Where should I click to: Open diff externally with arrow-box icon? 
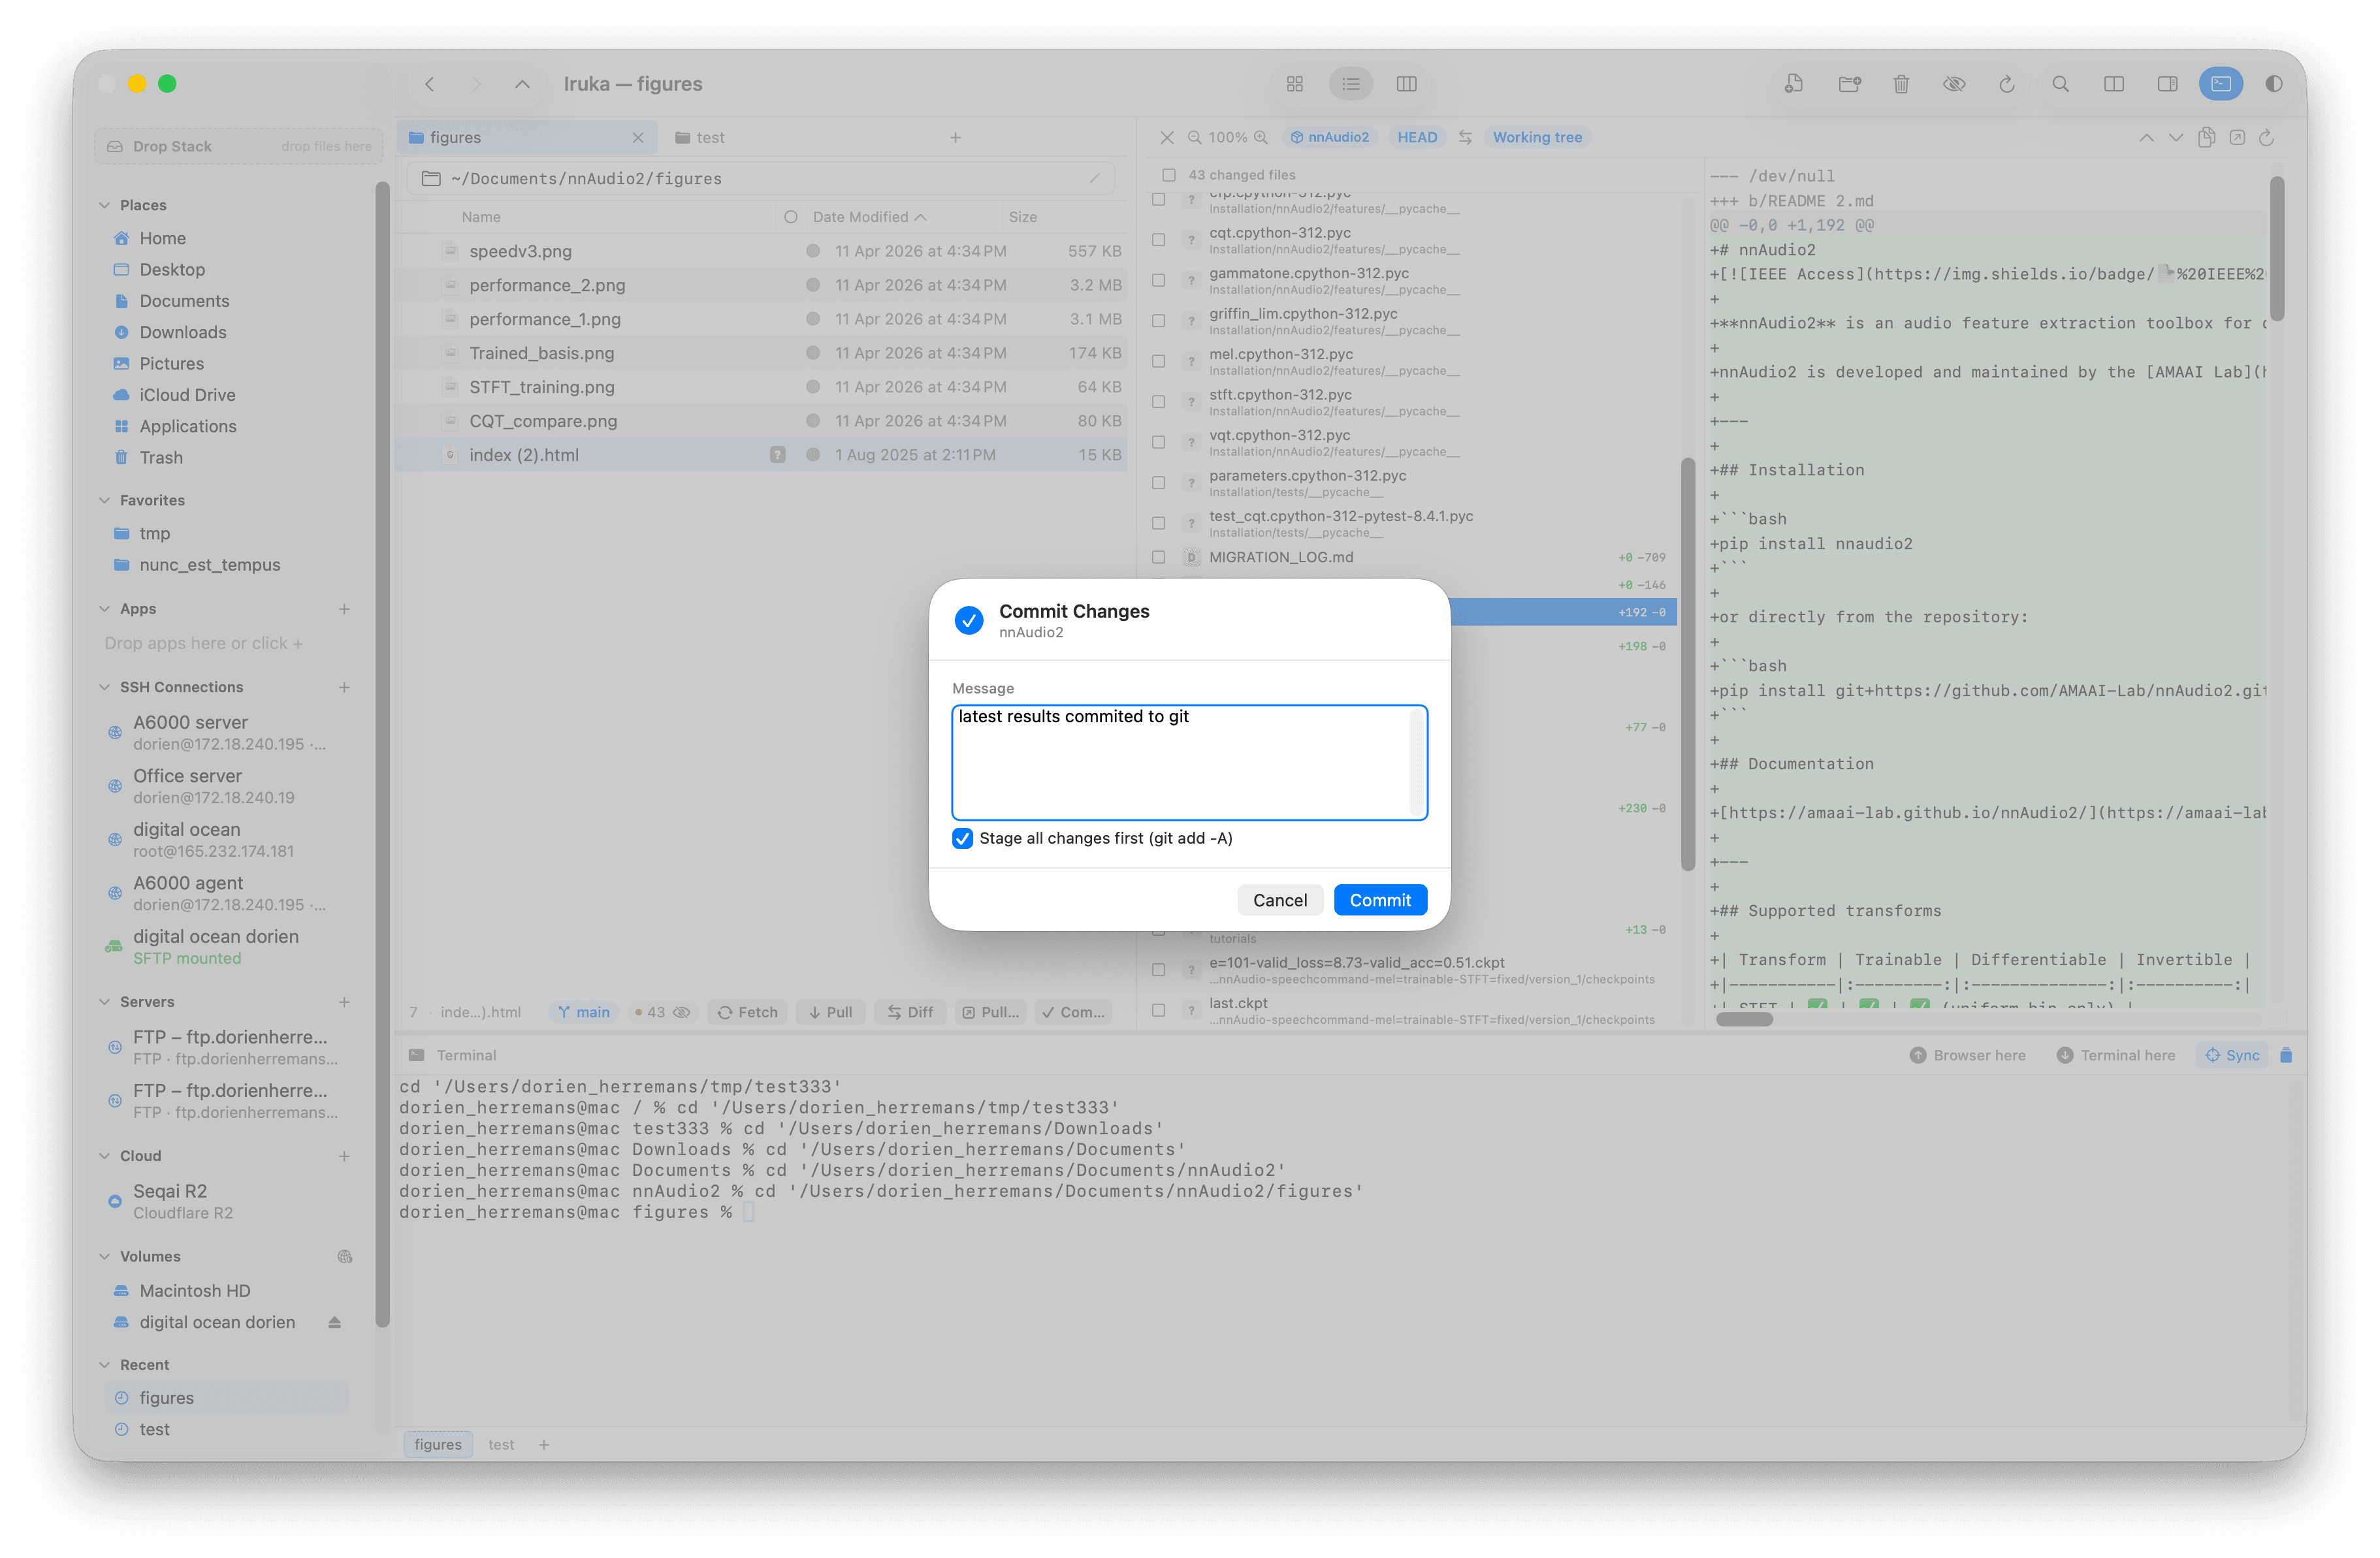(2237, 137)
